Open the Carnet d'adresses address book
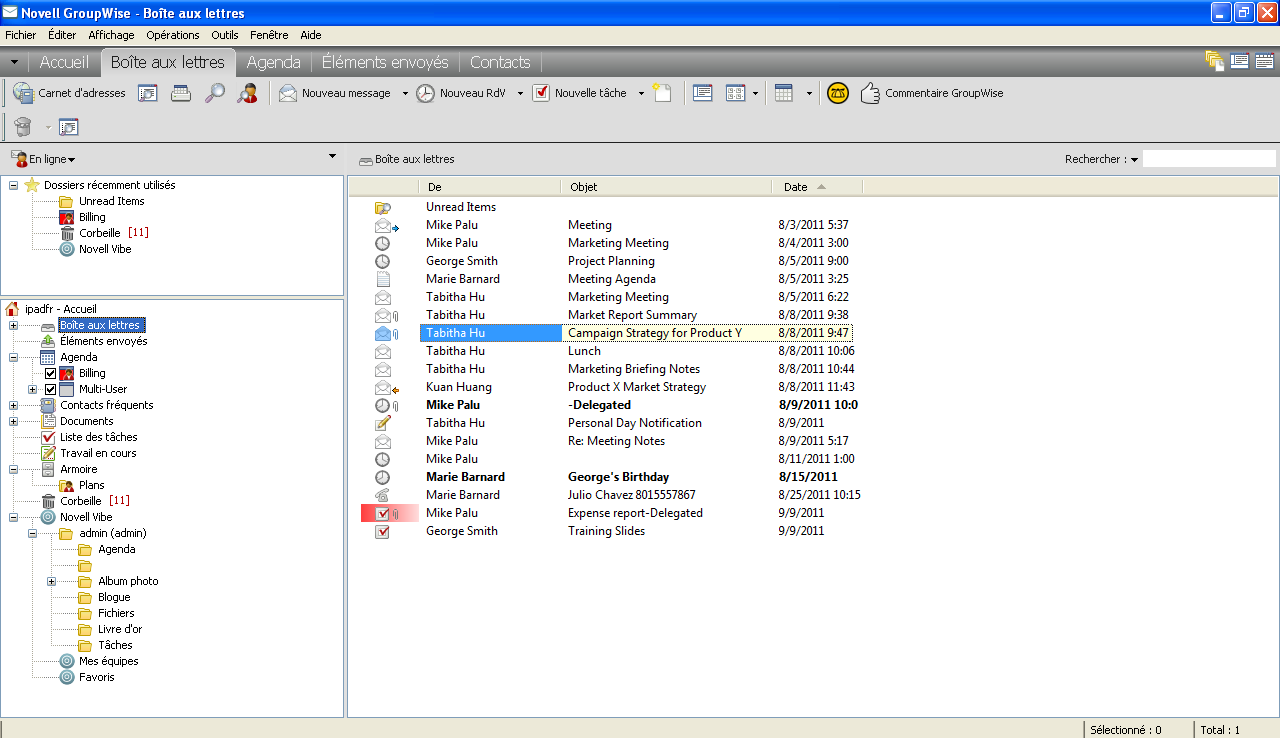 click(69, 93)
